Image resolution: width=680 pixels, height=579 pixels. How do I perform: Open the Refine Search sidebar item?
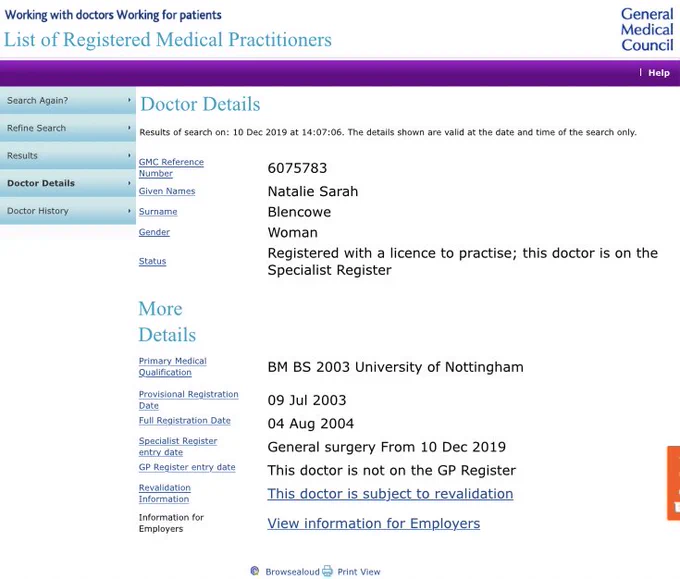coord(68,128)
